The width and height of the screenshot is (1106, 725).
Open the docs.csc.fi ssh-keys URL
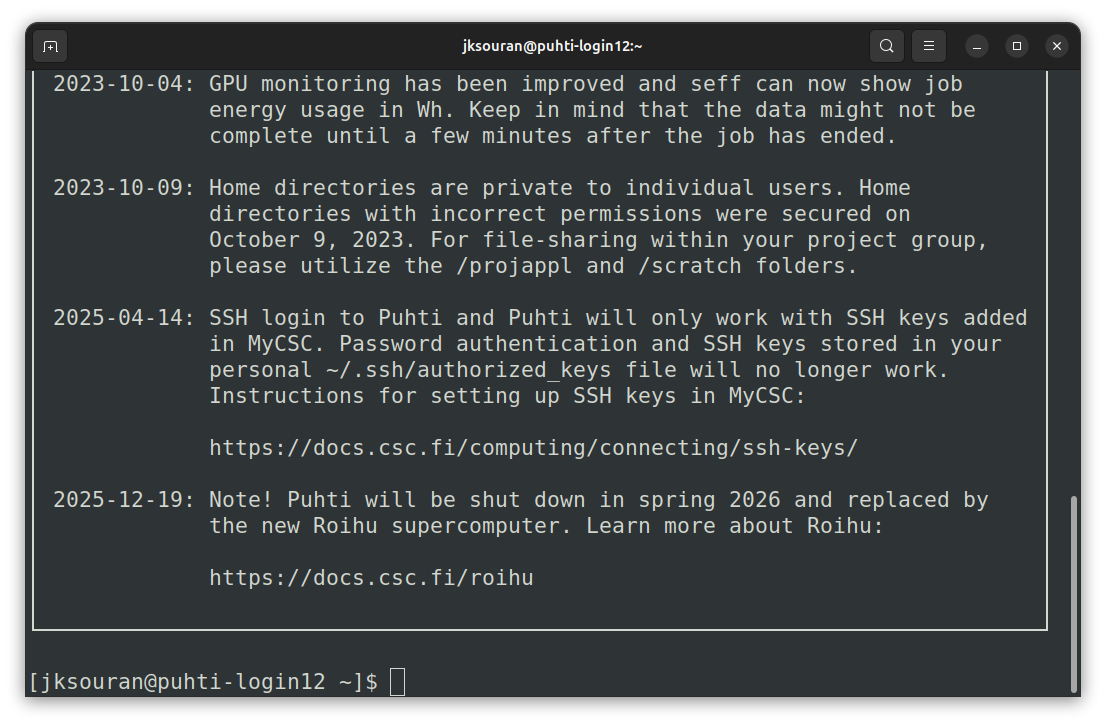pyautogui.click(x=533, y=448)
